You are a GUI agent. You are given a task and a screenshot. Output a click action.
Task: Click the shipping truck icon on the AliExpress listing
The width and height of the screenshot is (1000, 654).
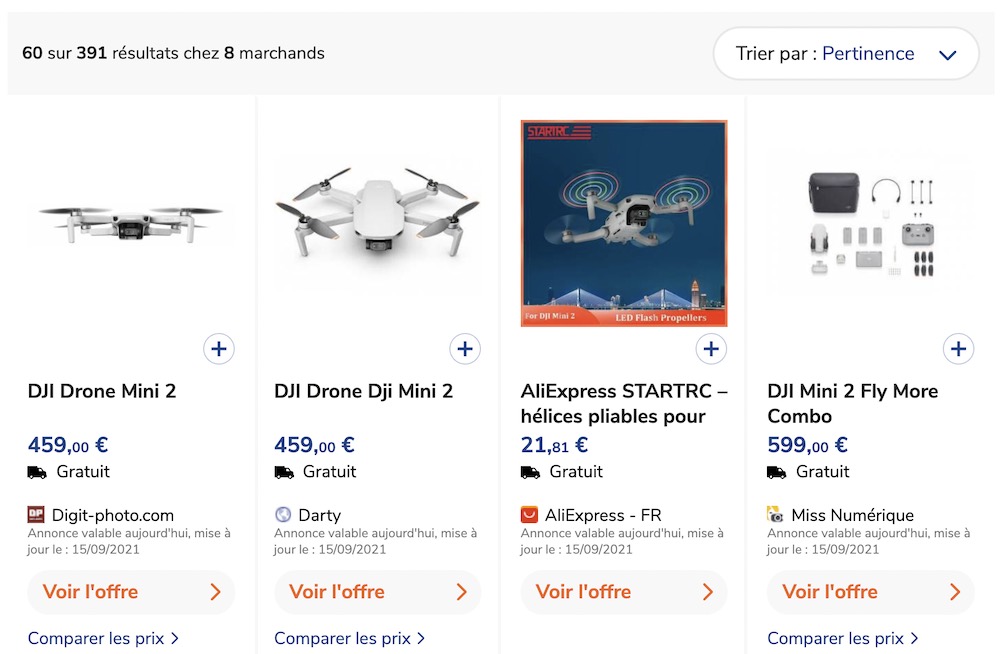(529, 471)
